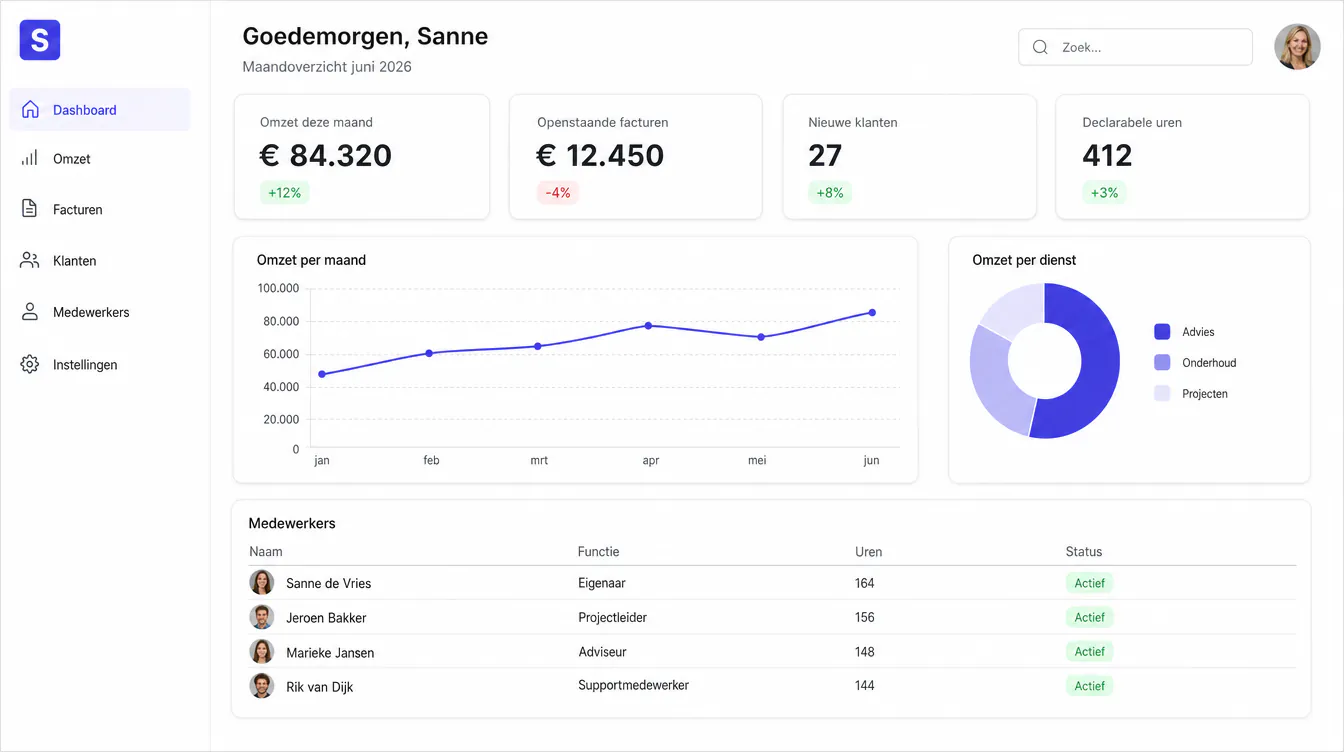This screenshot has width=1344, height=752.
Task: Click Actief badge in Rik van Dijk row
Action: click(x=1090, y=686)
